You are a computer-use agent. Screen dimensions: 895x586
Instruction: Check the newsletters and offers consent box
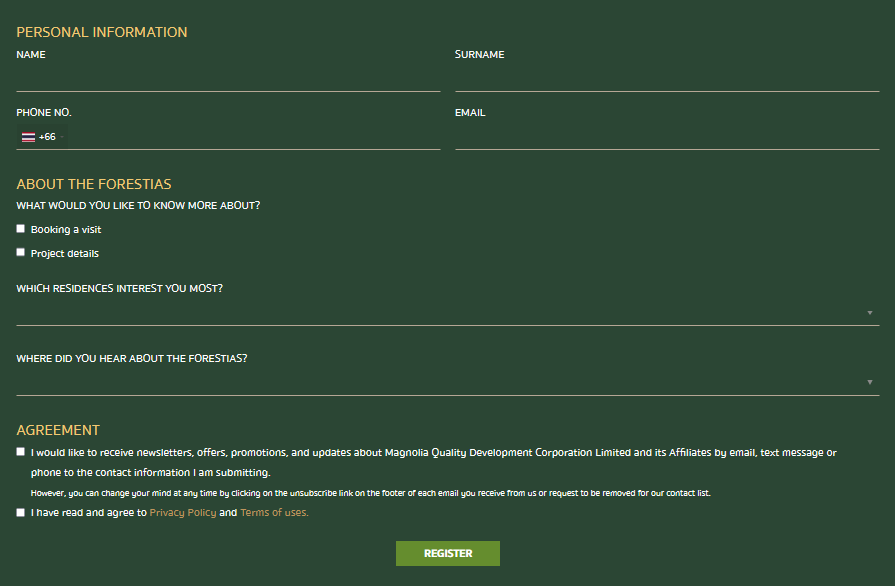21,452
